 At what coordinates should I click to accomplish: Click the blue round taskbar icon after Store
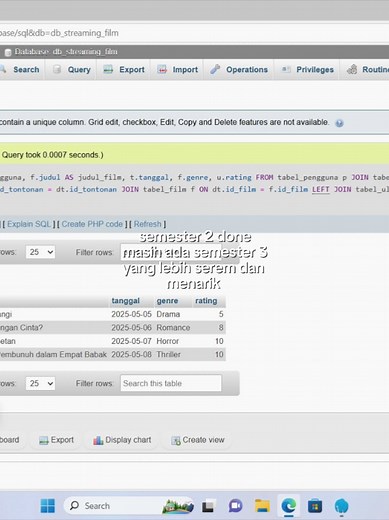341,506
